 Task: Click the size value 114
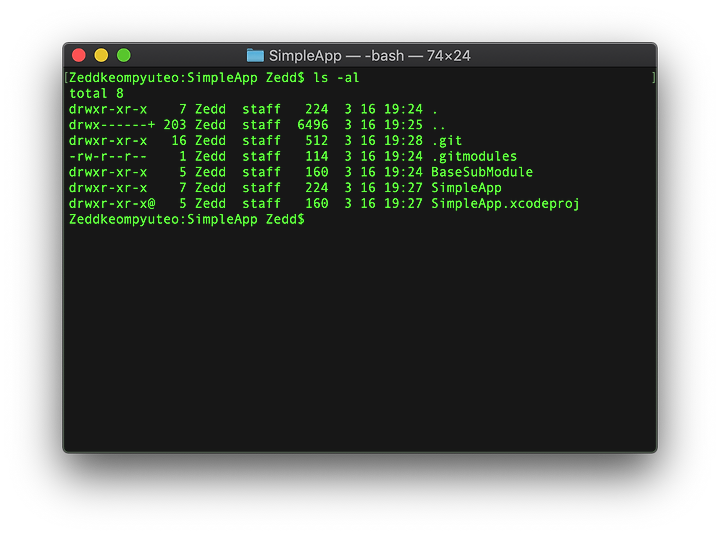(317, 156)
